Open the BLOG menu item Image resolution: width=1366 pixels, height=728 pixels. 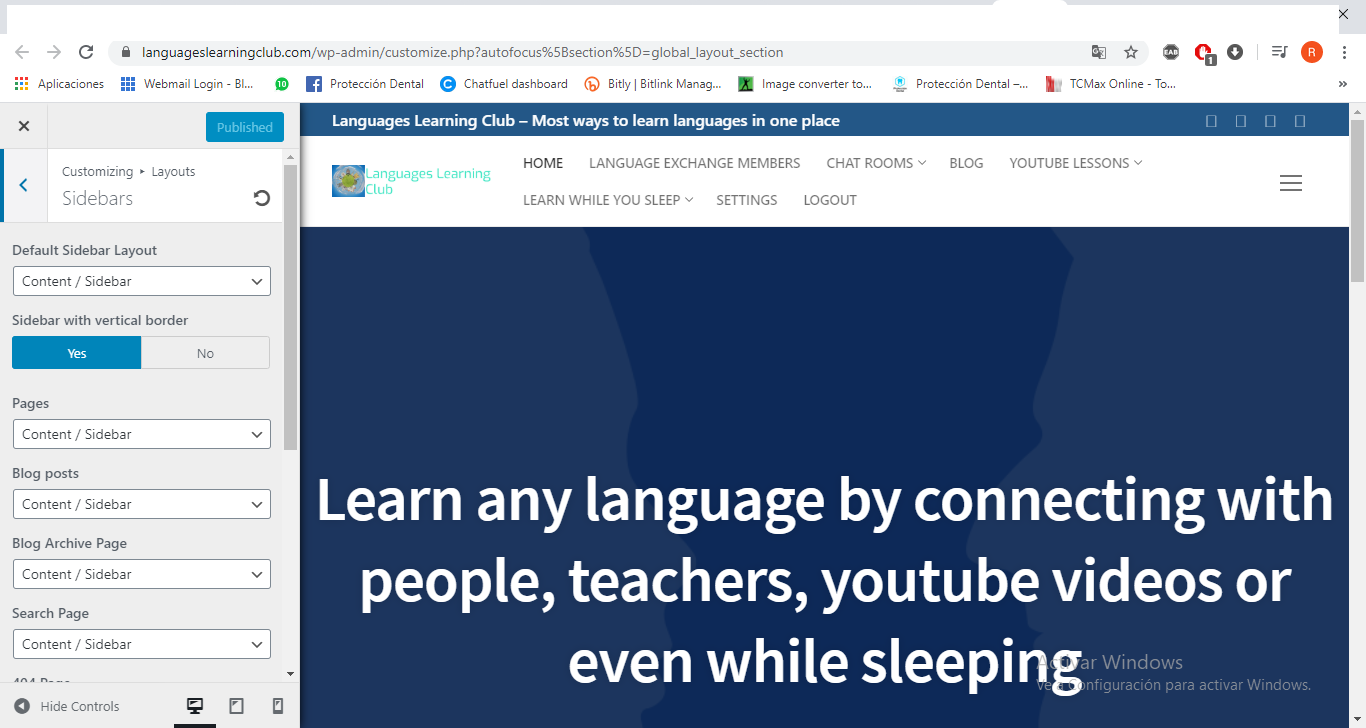coord(966,163)
